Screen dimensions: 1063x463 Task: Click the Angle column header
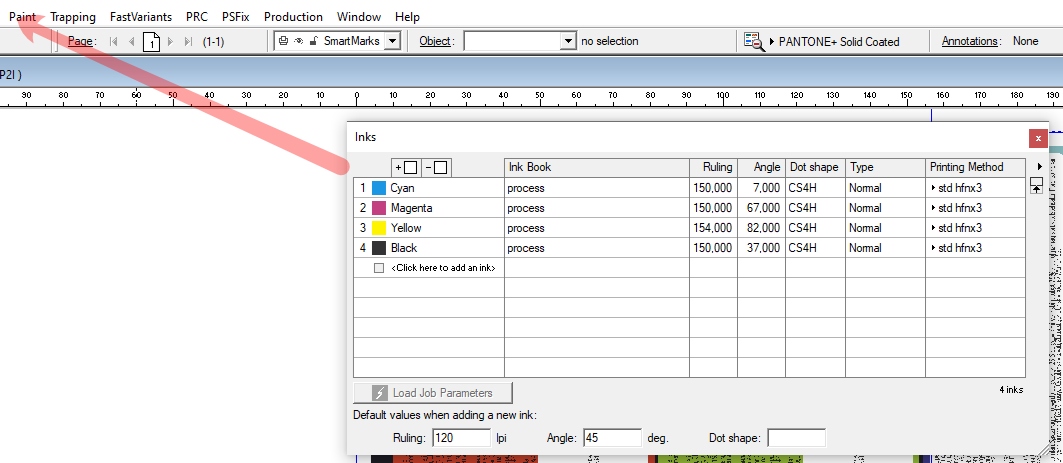(x=761, y=167)
